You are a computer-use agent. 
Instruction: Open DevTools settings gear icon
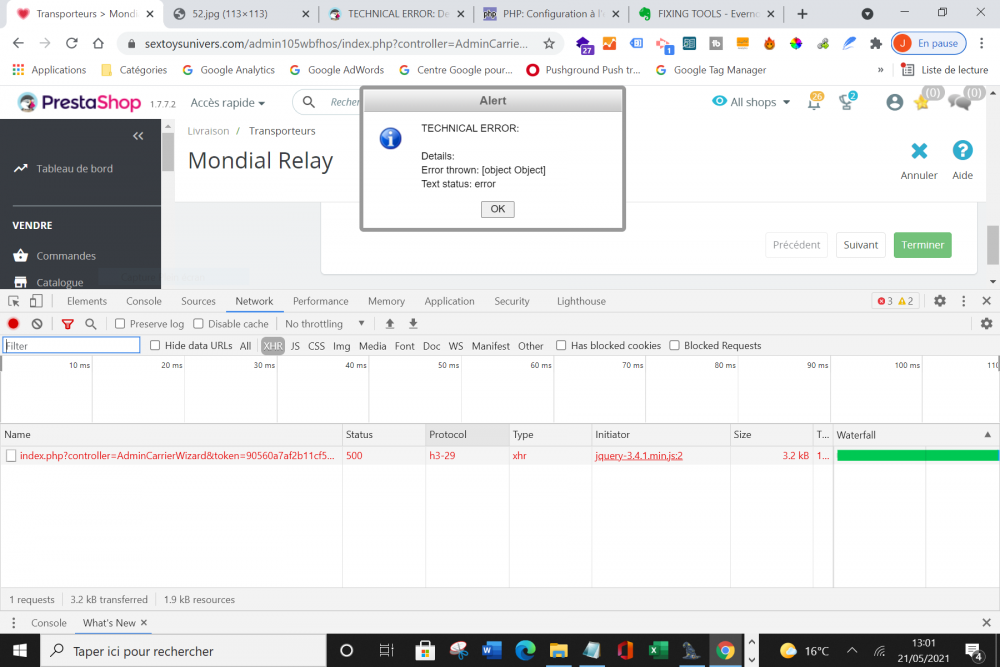(x=939, y=301)
